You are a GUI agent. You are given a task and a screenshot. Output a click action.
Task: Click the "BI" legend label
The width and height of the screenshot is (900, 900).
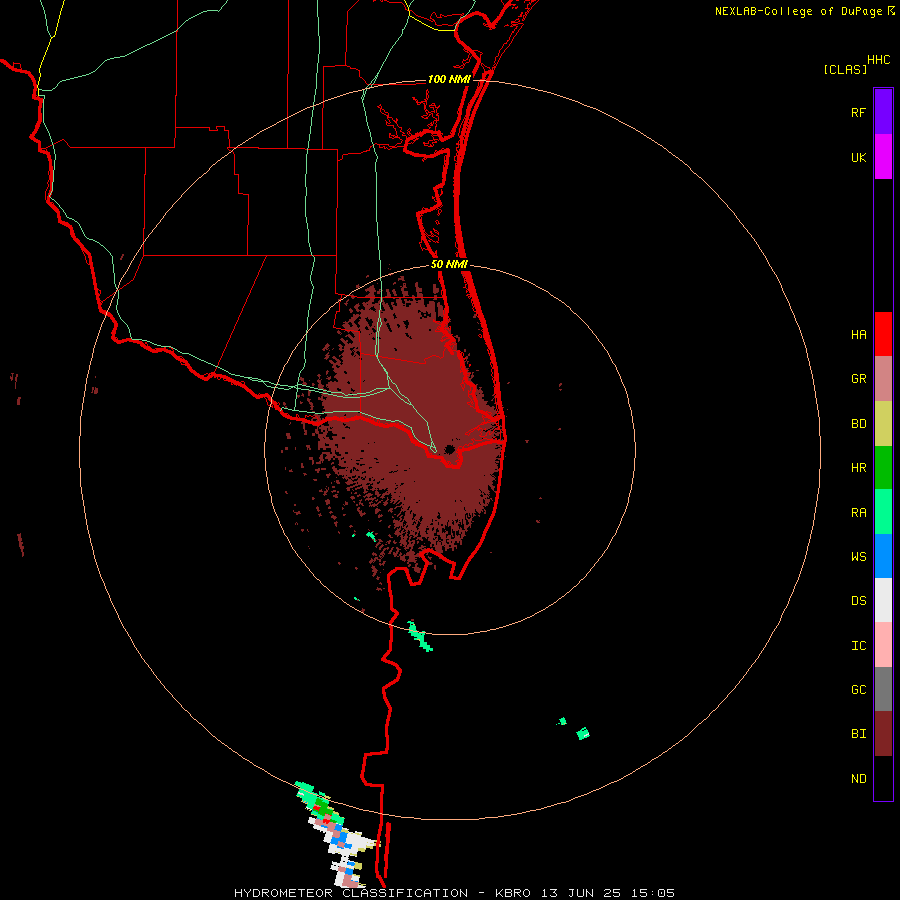[858, 734]
